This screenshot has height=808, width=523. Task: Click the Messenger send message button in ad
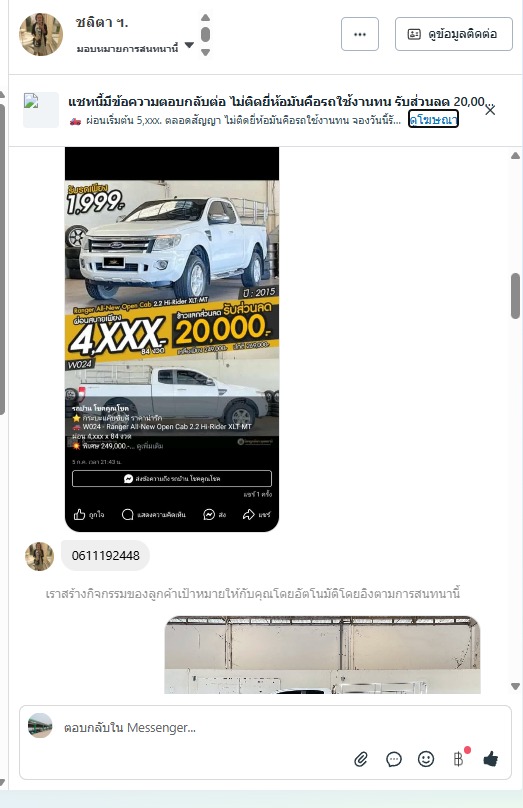[x=172, y=479]
